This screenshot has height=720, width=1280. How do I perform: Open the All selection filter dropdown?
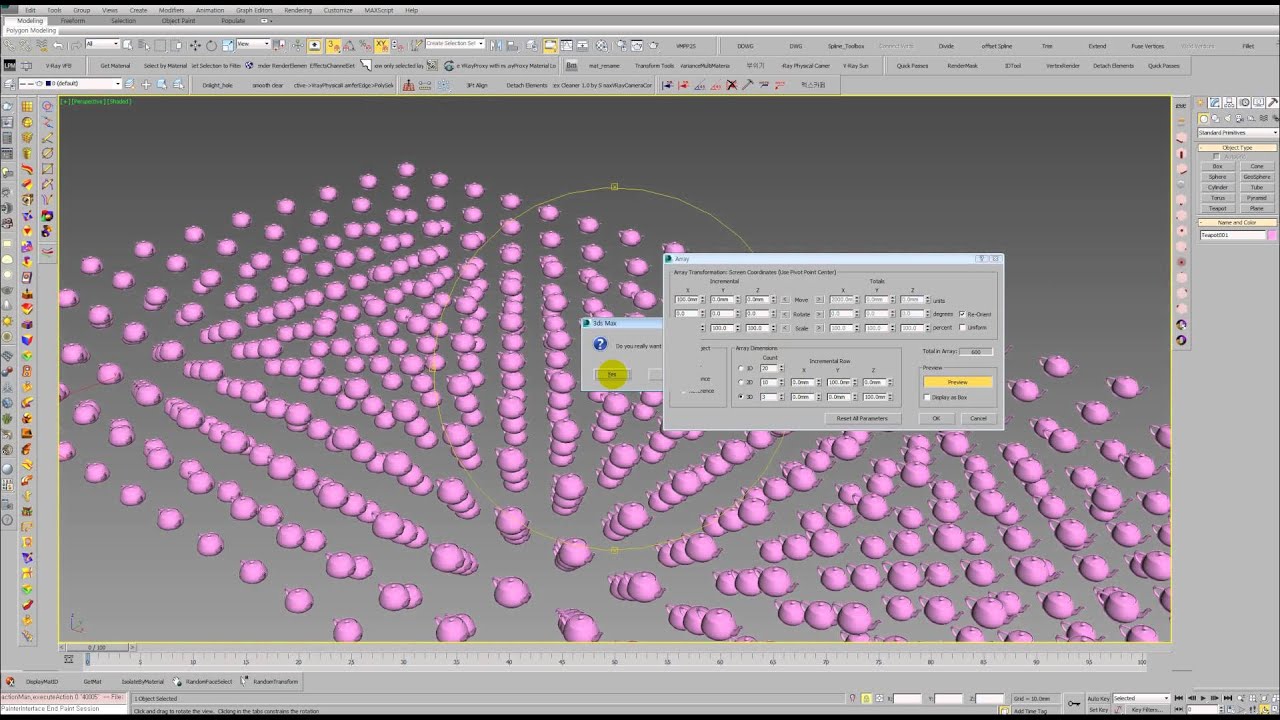(102, 44)
